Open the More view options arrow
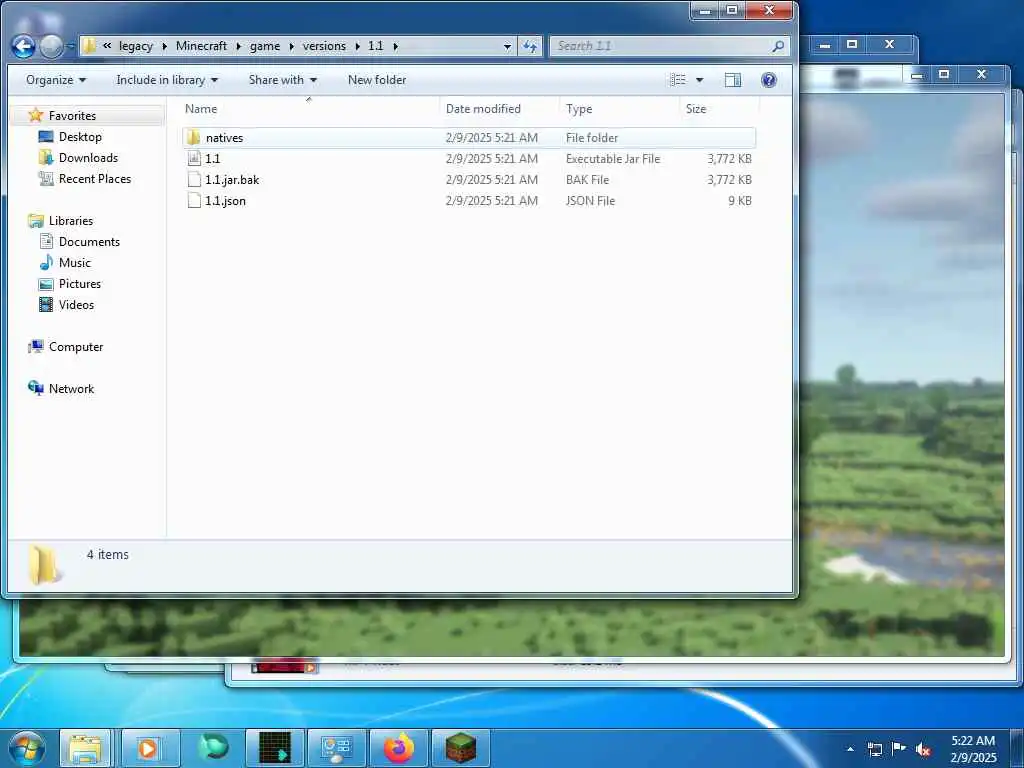The width and height of the screenshot is (1024, 768). click(699, 80)
